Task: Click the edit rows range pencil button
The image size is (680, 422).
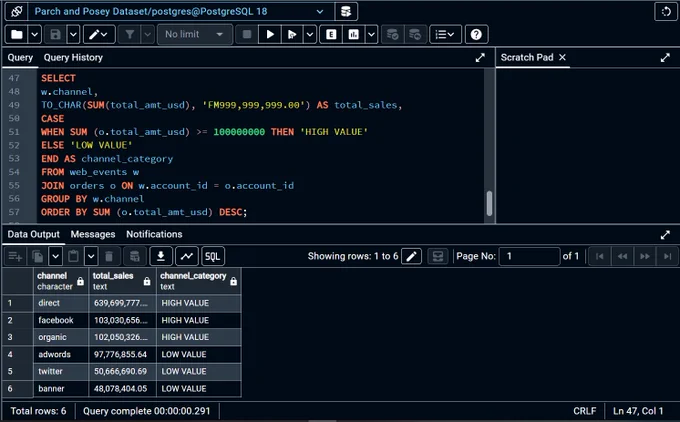Action: click(x=411, y=256)
